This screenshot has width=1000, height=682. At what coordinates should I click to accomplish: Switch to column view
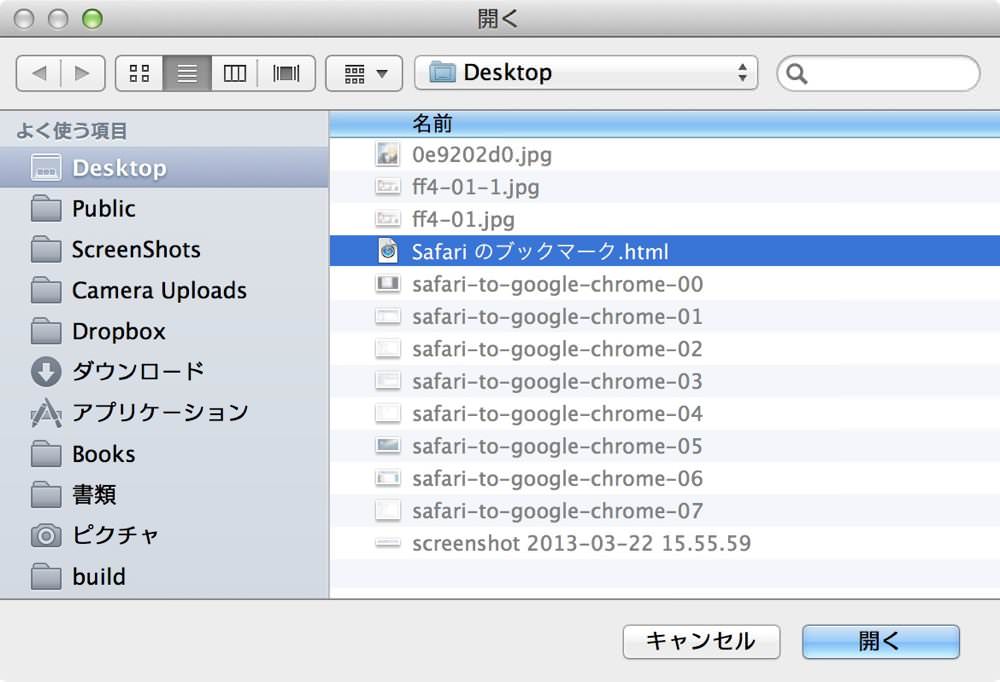(x=235, y=73)
